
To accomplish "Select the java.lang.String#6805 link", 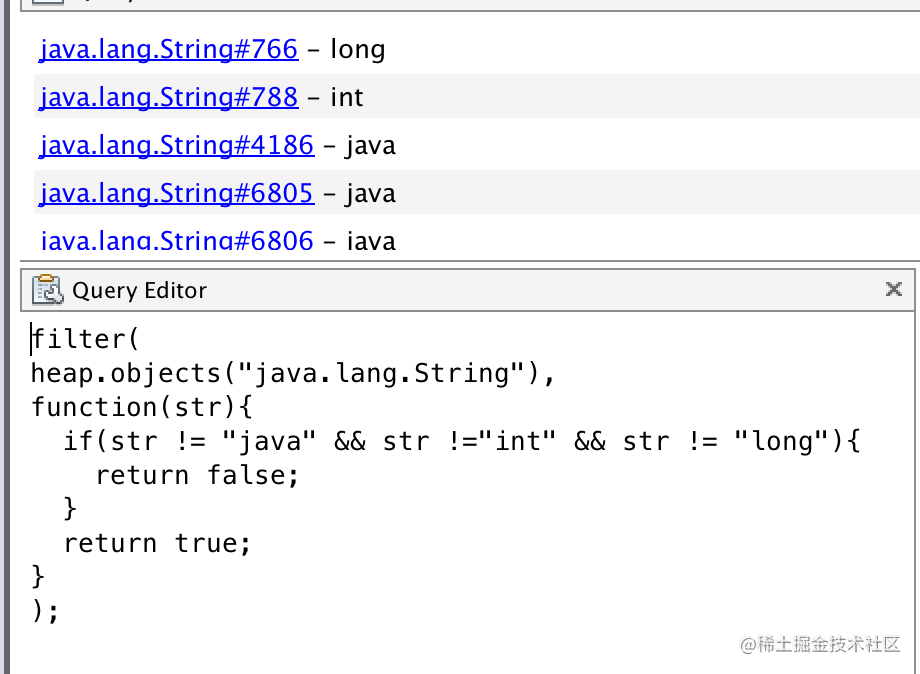I will [176, 193].
